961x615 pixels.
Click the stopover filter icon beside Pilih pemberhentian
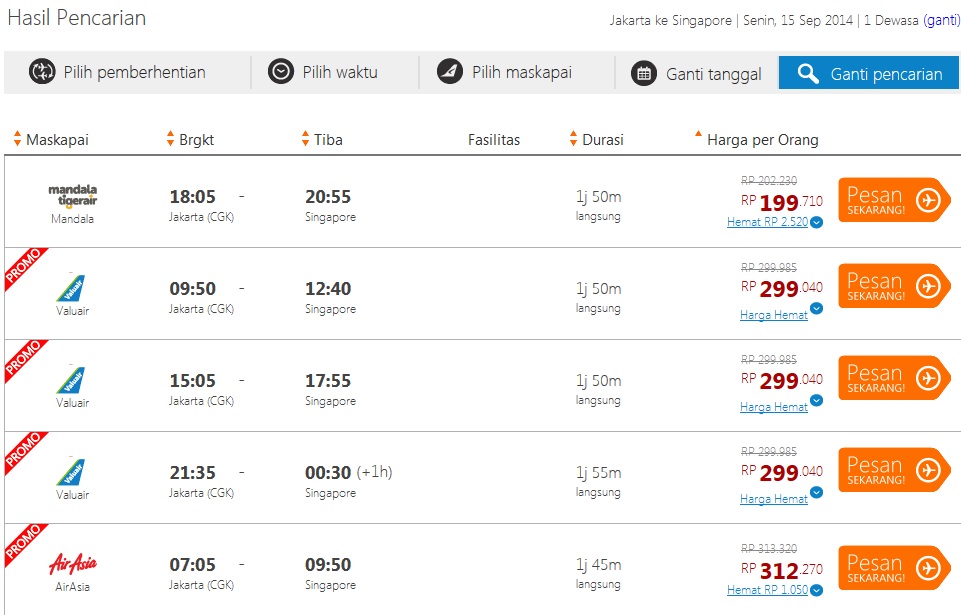42,72
